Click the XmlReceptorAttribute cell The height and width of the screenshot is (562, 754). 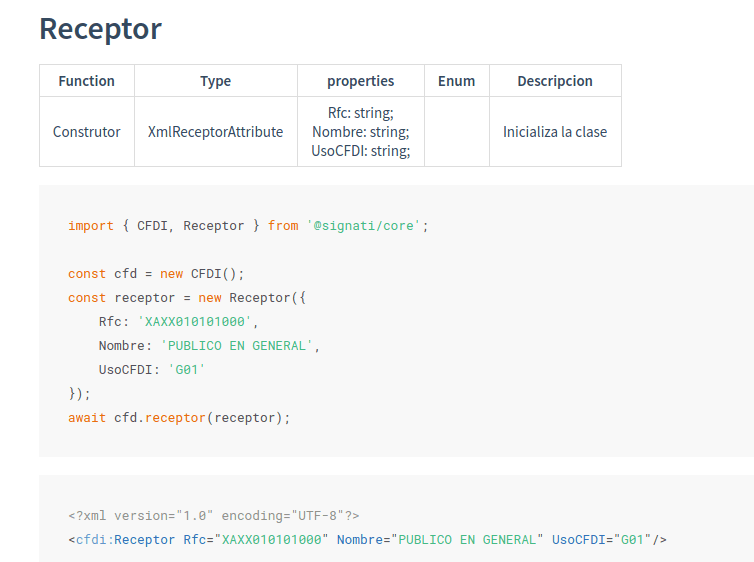click(215, 132)
